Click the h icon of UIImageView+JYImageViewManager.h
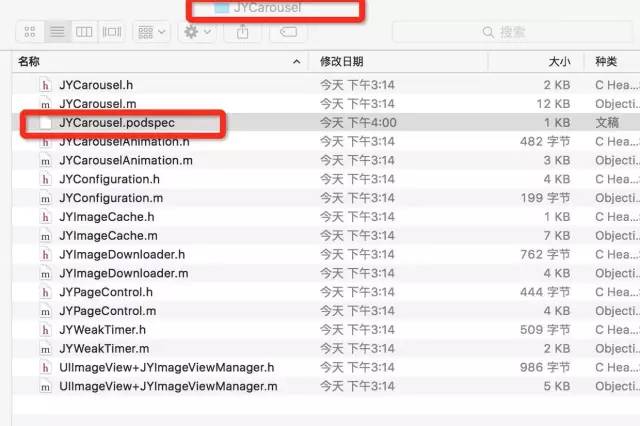The width and height of the screenshot is (640, 426). (x=45, y=367)
